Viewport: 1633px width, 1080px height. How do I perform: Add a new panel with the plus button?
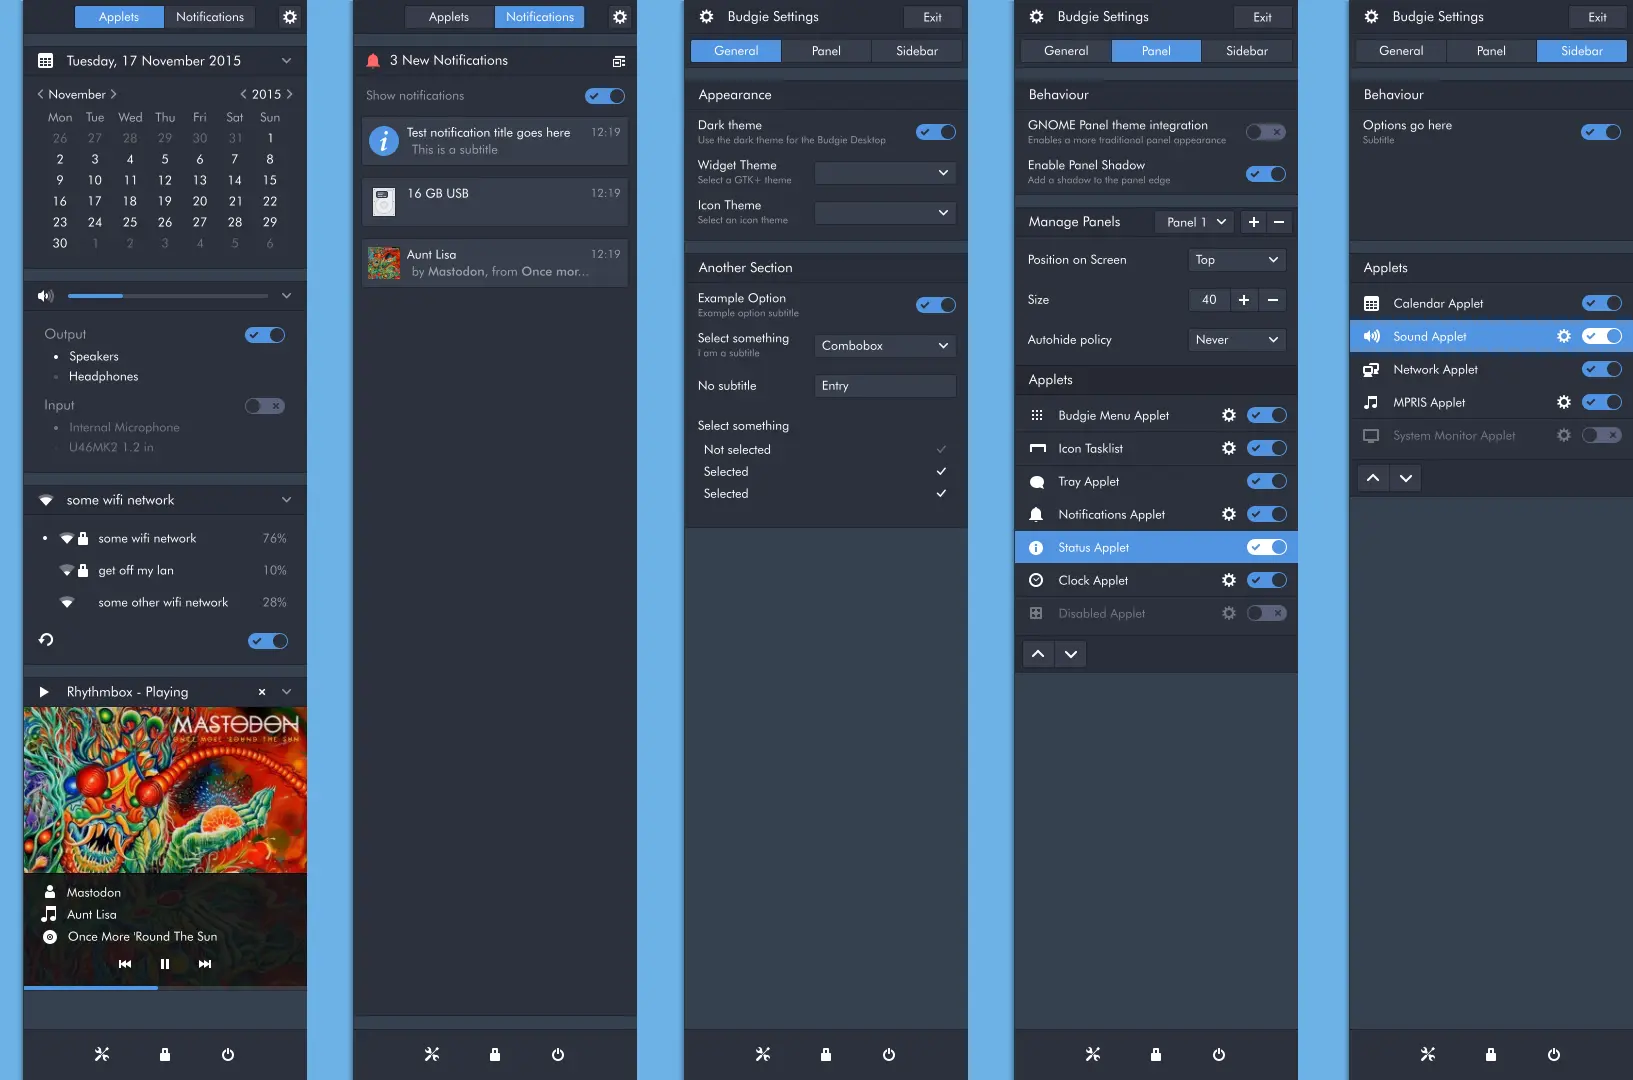click(1253, 222)
